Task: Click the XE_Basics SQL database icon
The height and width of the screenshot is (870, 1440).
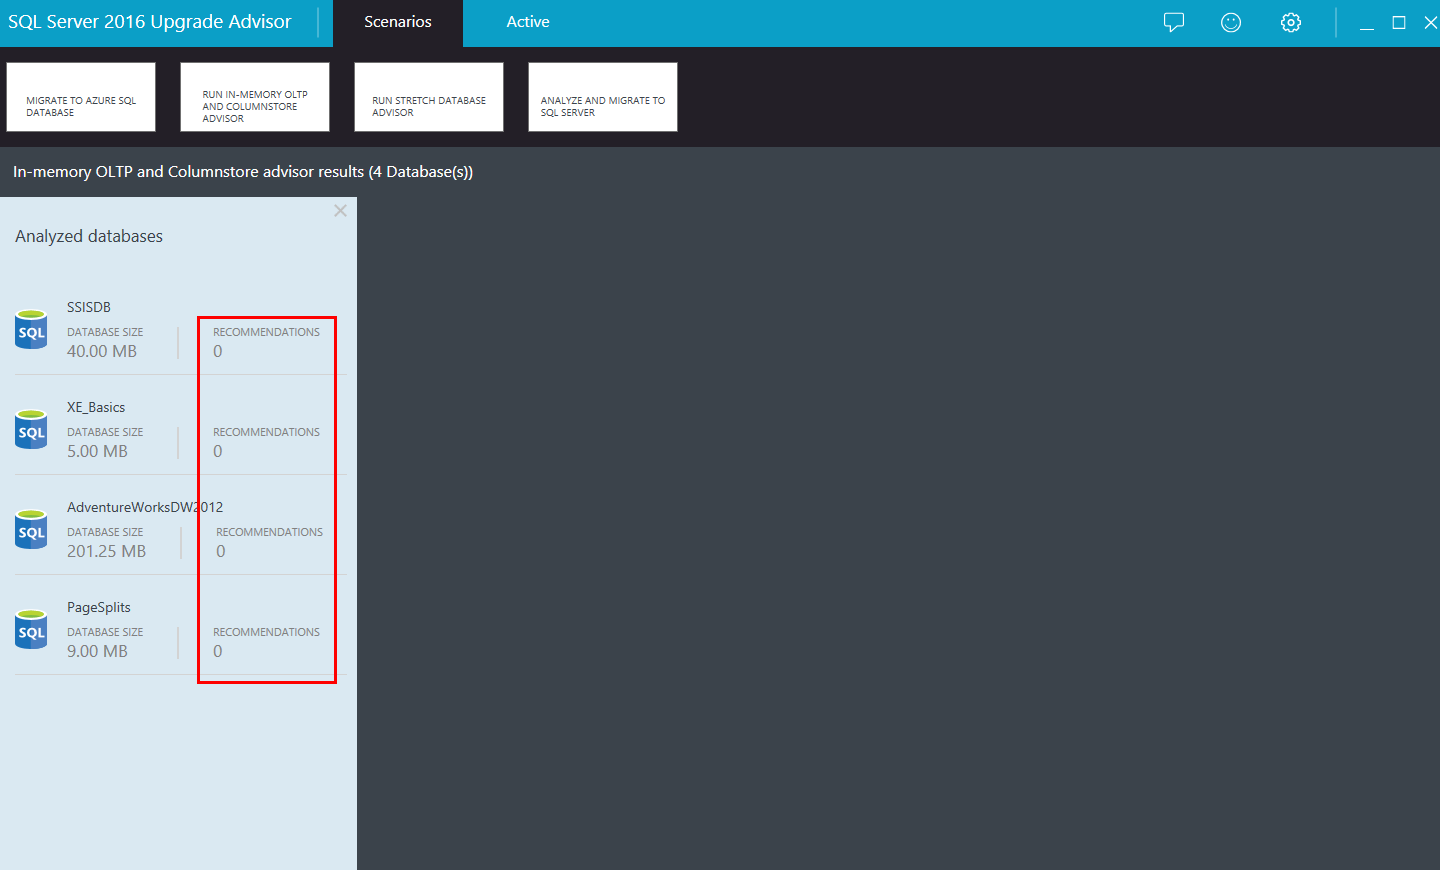Action: 31,430
